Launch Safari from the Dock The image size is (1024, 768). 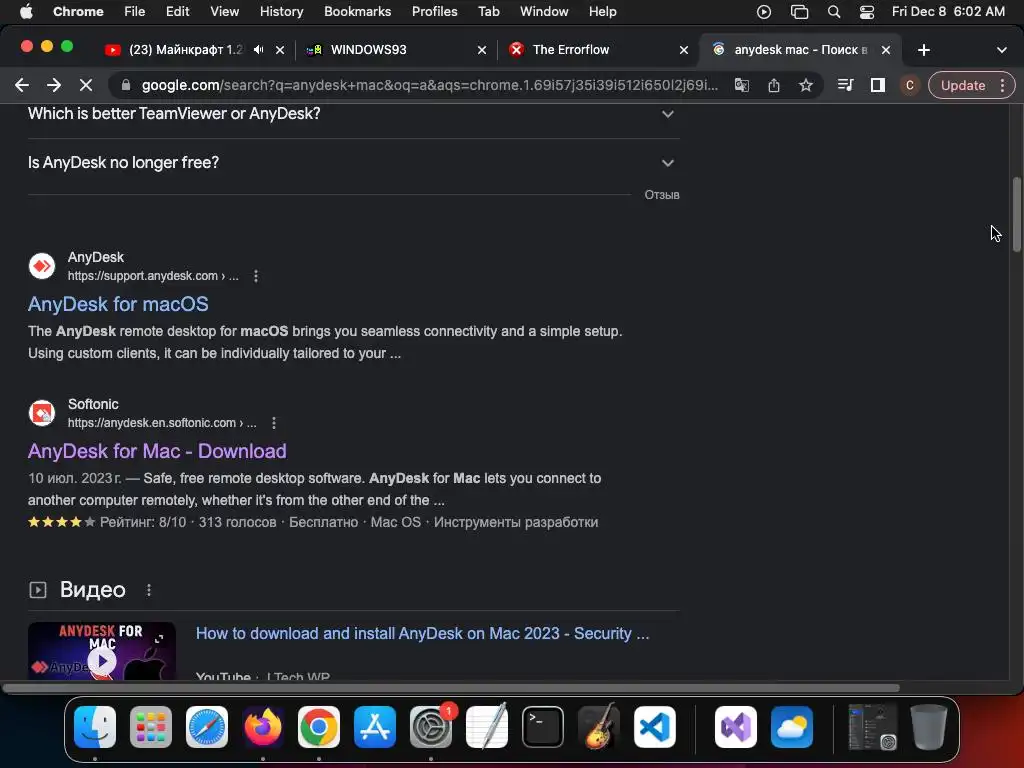[x=207, y=727]
